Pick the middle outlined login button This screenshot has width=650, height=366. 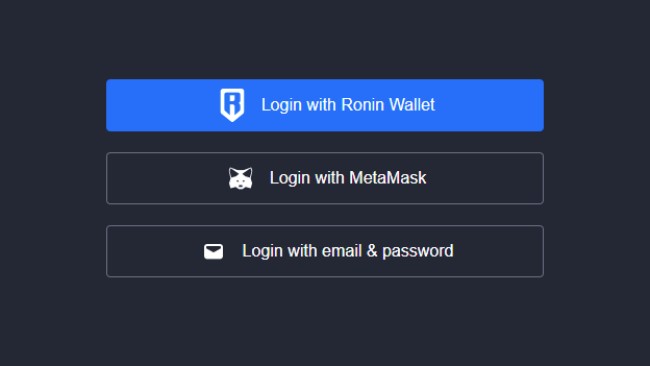pyautogui.click(x=325, y=178)
